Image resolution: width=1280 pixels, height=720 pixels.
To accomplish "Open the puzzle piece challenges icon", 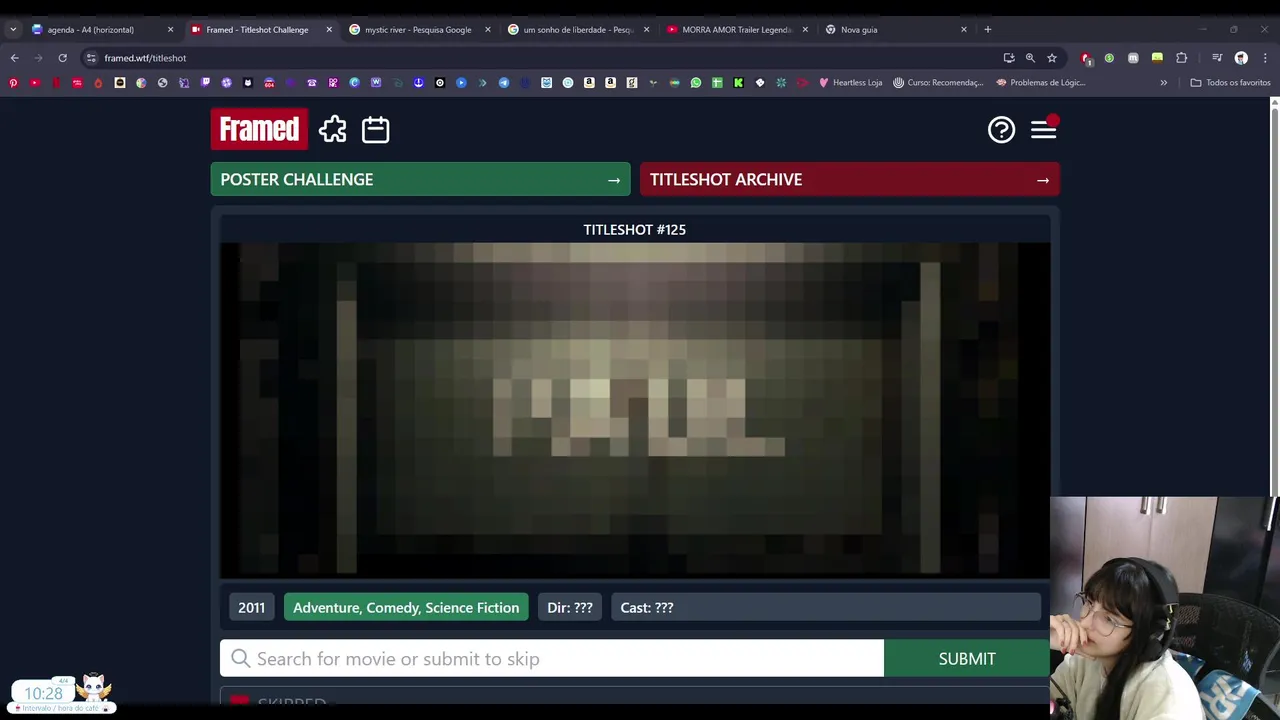I will (333, 129).
